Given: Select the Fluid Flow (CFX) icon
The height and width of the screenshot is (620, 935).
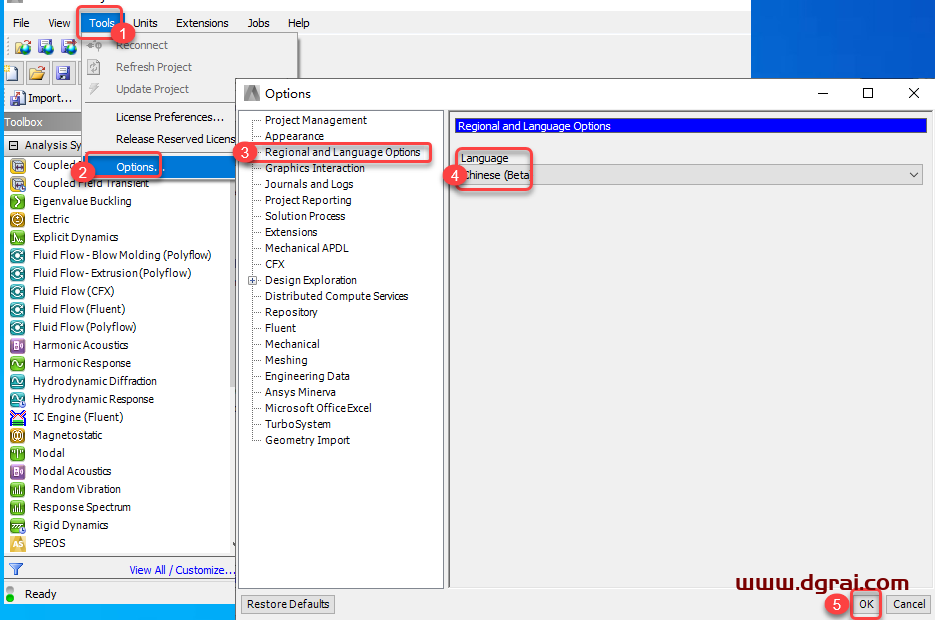Looking at the screenshot, I should pyautogui.click(x=18, y=292).
